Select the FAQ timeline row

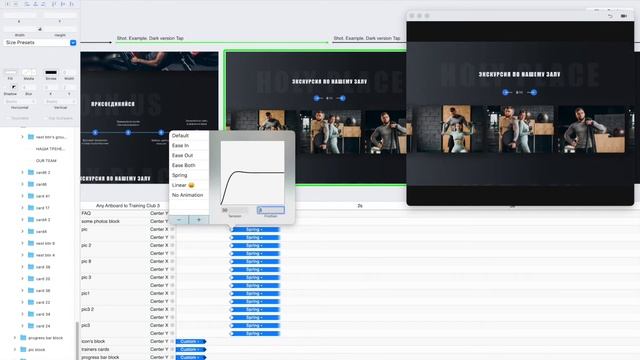[x=86, y=213]
